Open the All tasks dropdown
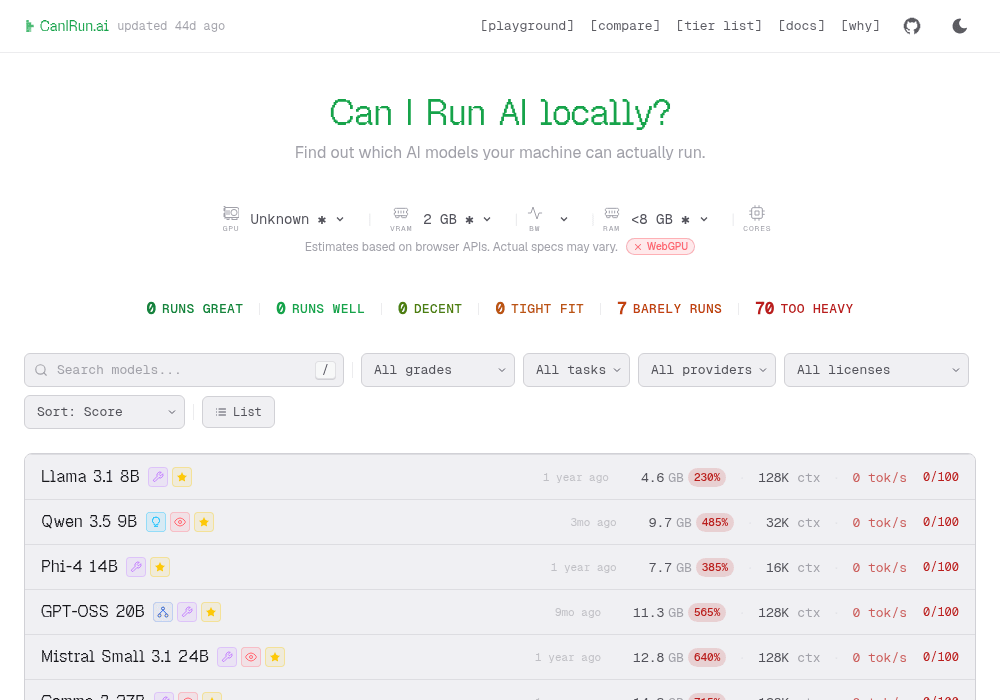 coord(577,370)
